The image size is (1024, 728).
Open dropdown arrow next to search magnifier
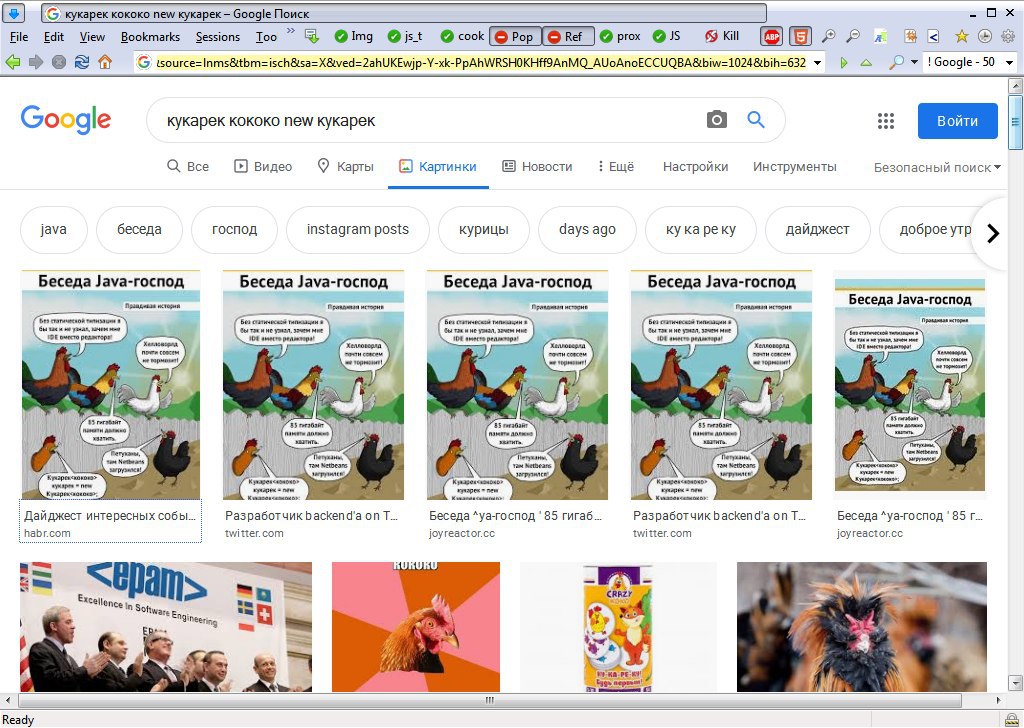click(914, 62)
